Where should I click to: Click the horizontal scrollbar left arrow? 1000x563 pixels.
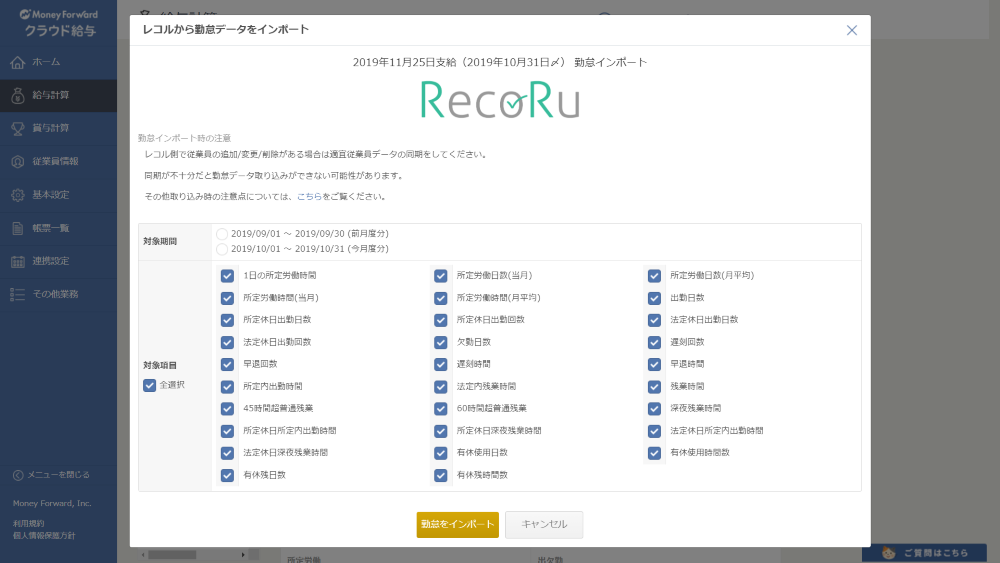coord(143,555)
